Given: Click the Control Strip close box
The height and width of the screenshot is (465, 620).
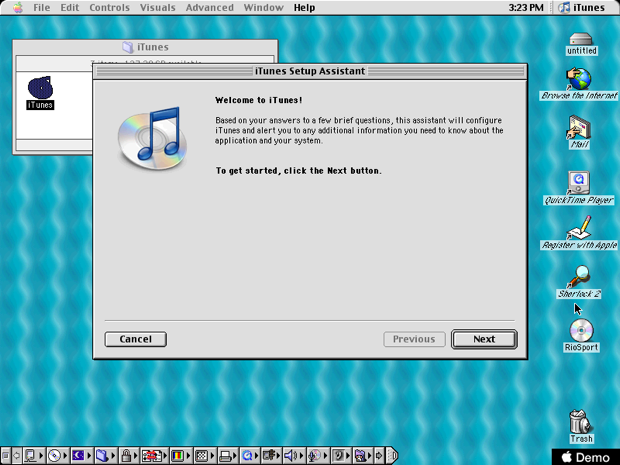Looking at the screenshot, I should pyautogui.click(x=6, y=456).
